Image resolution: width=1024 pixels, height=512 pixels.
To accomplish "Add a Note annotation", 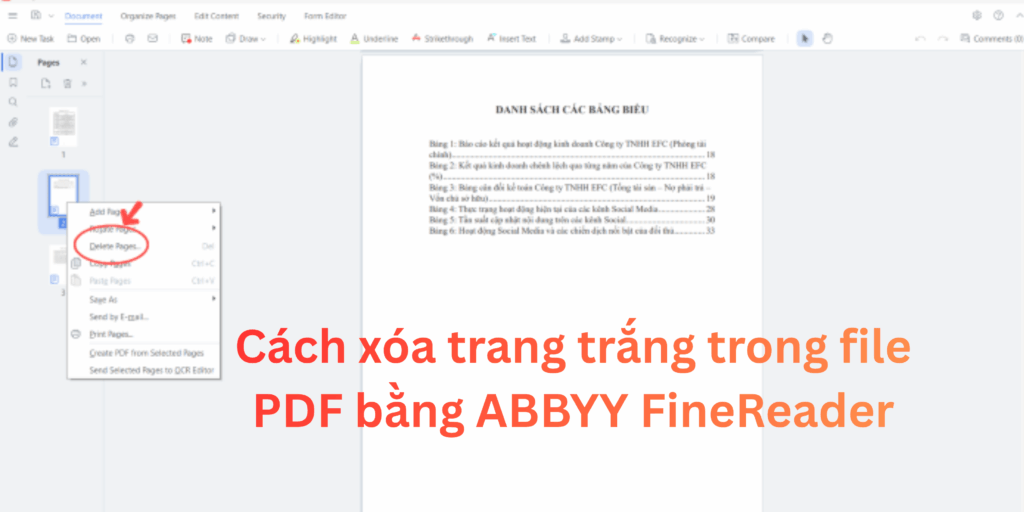I will (197, 39).
